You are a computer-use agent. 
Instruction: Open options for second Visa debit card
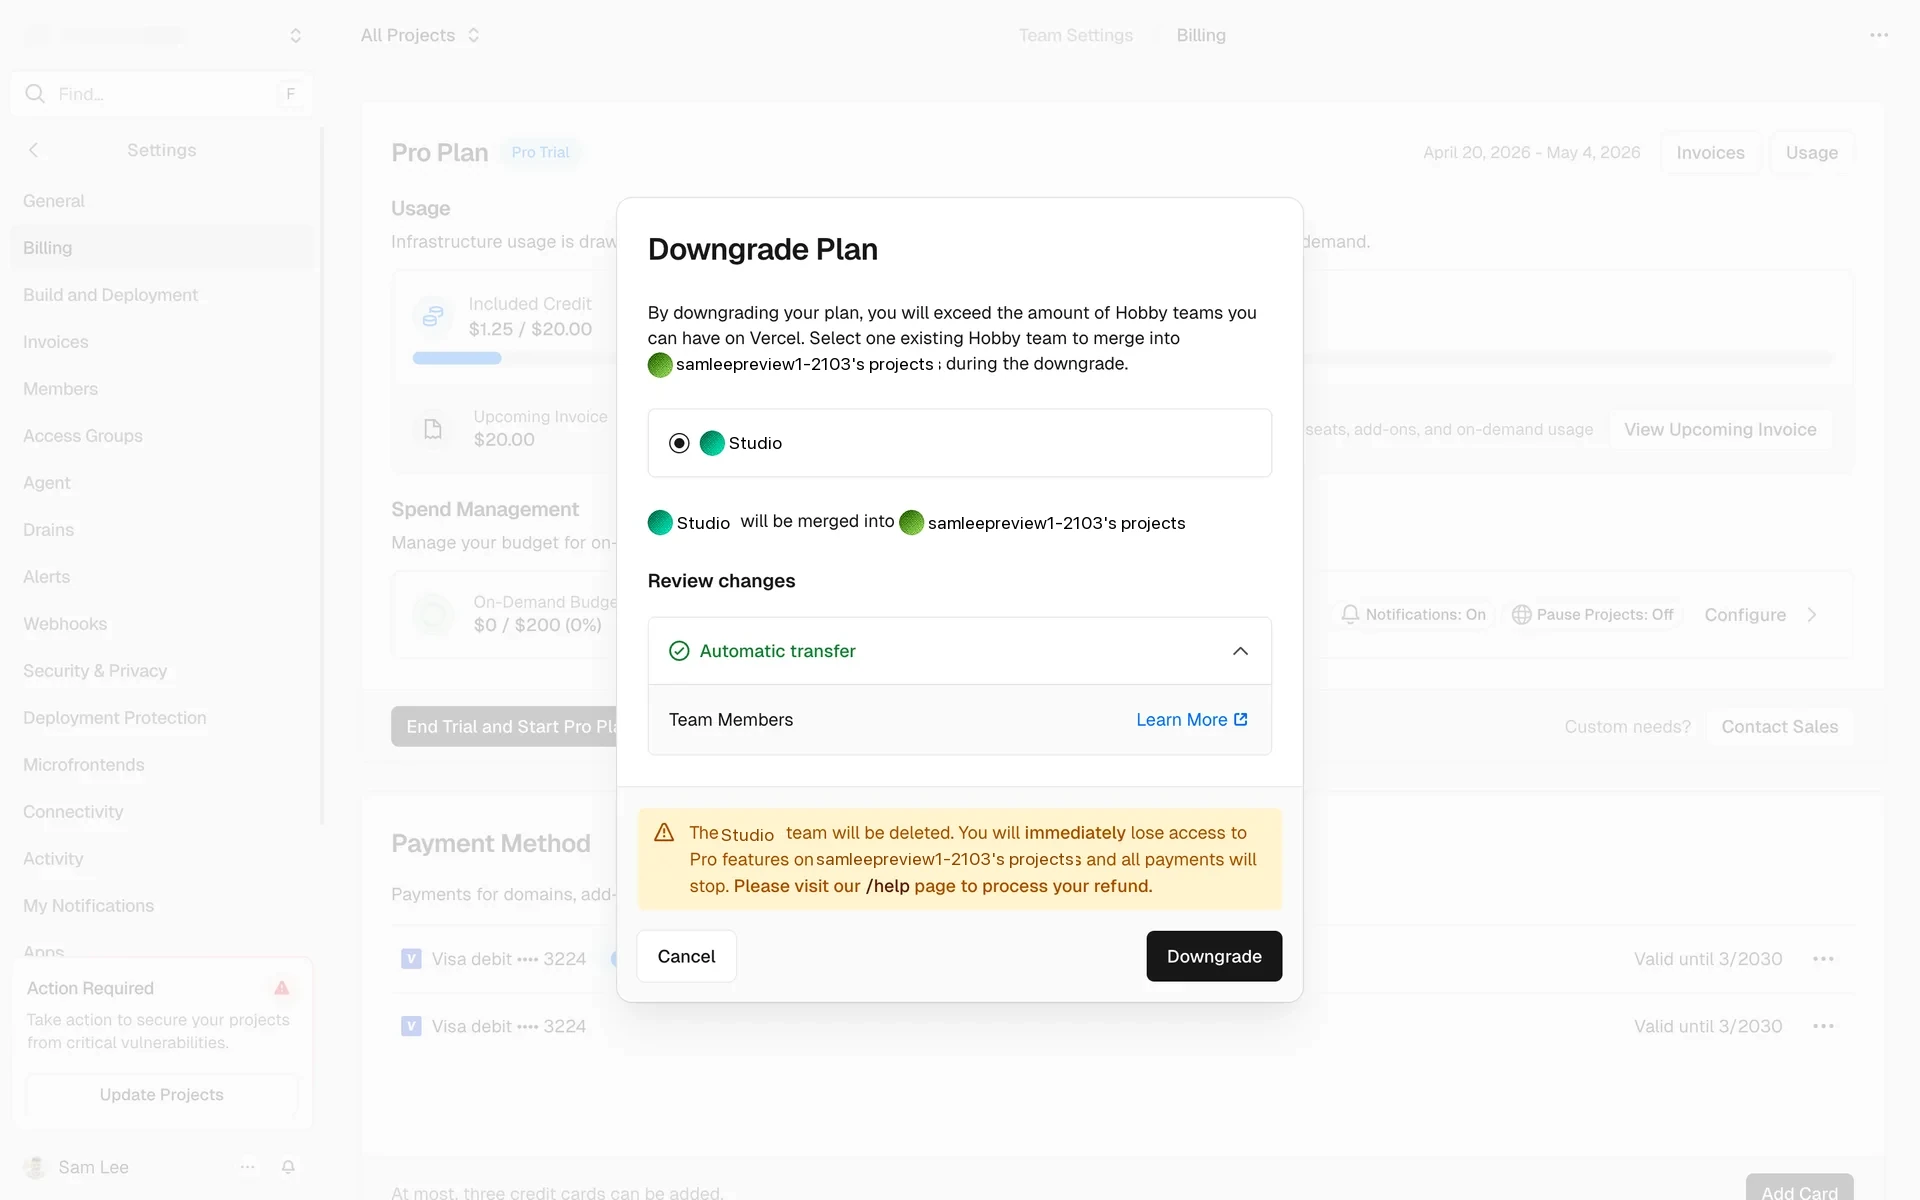(x=1823, y=1026)
